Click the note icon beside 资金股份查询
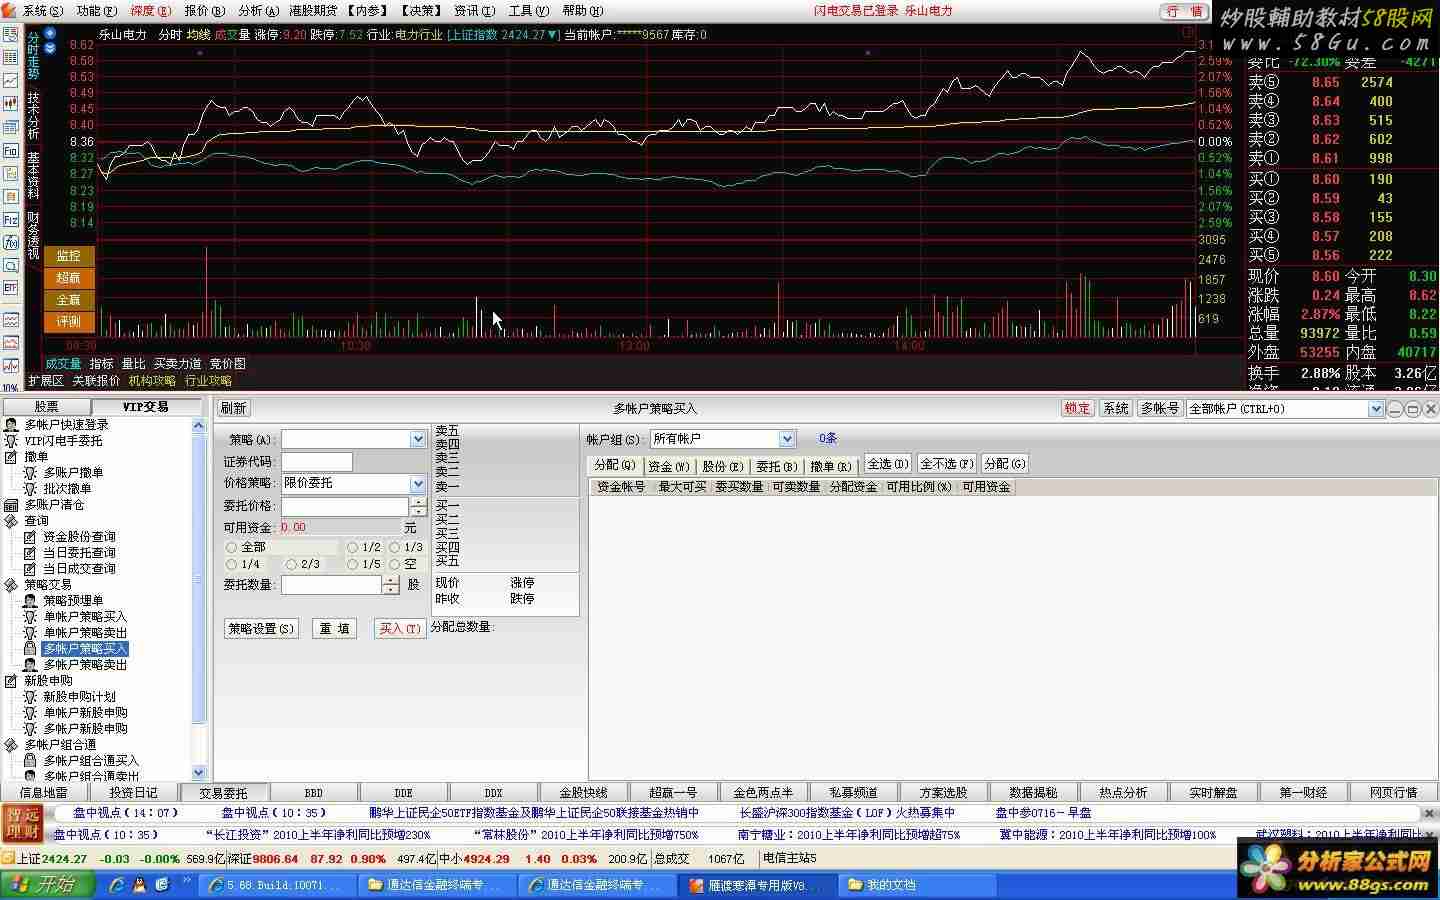The height and width of the screenshot is (900, 1440). [30, 537]
